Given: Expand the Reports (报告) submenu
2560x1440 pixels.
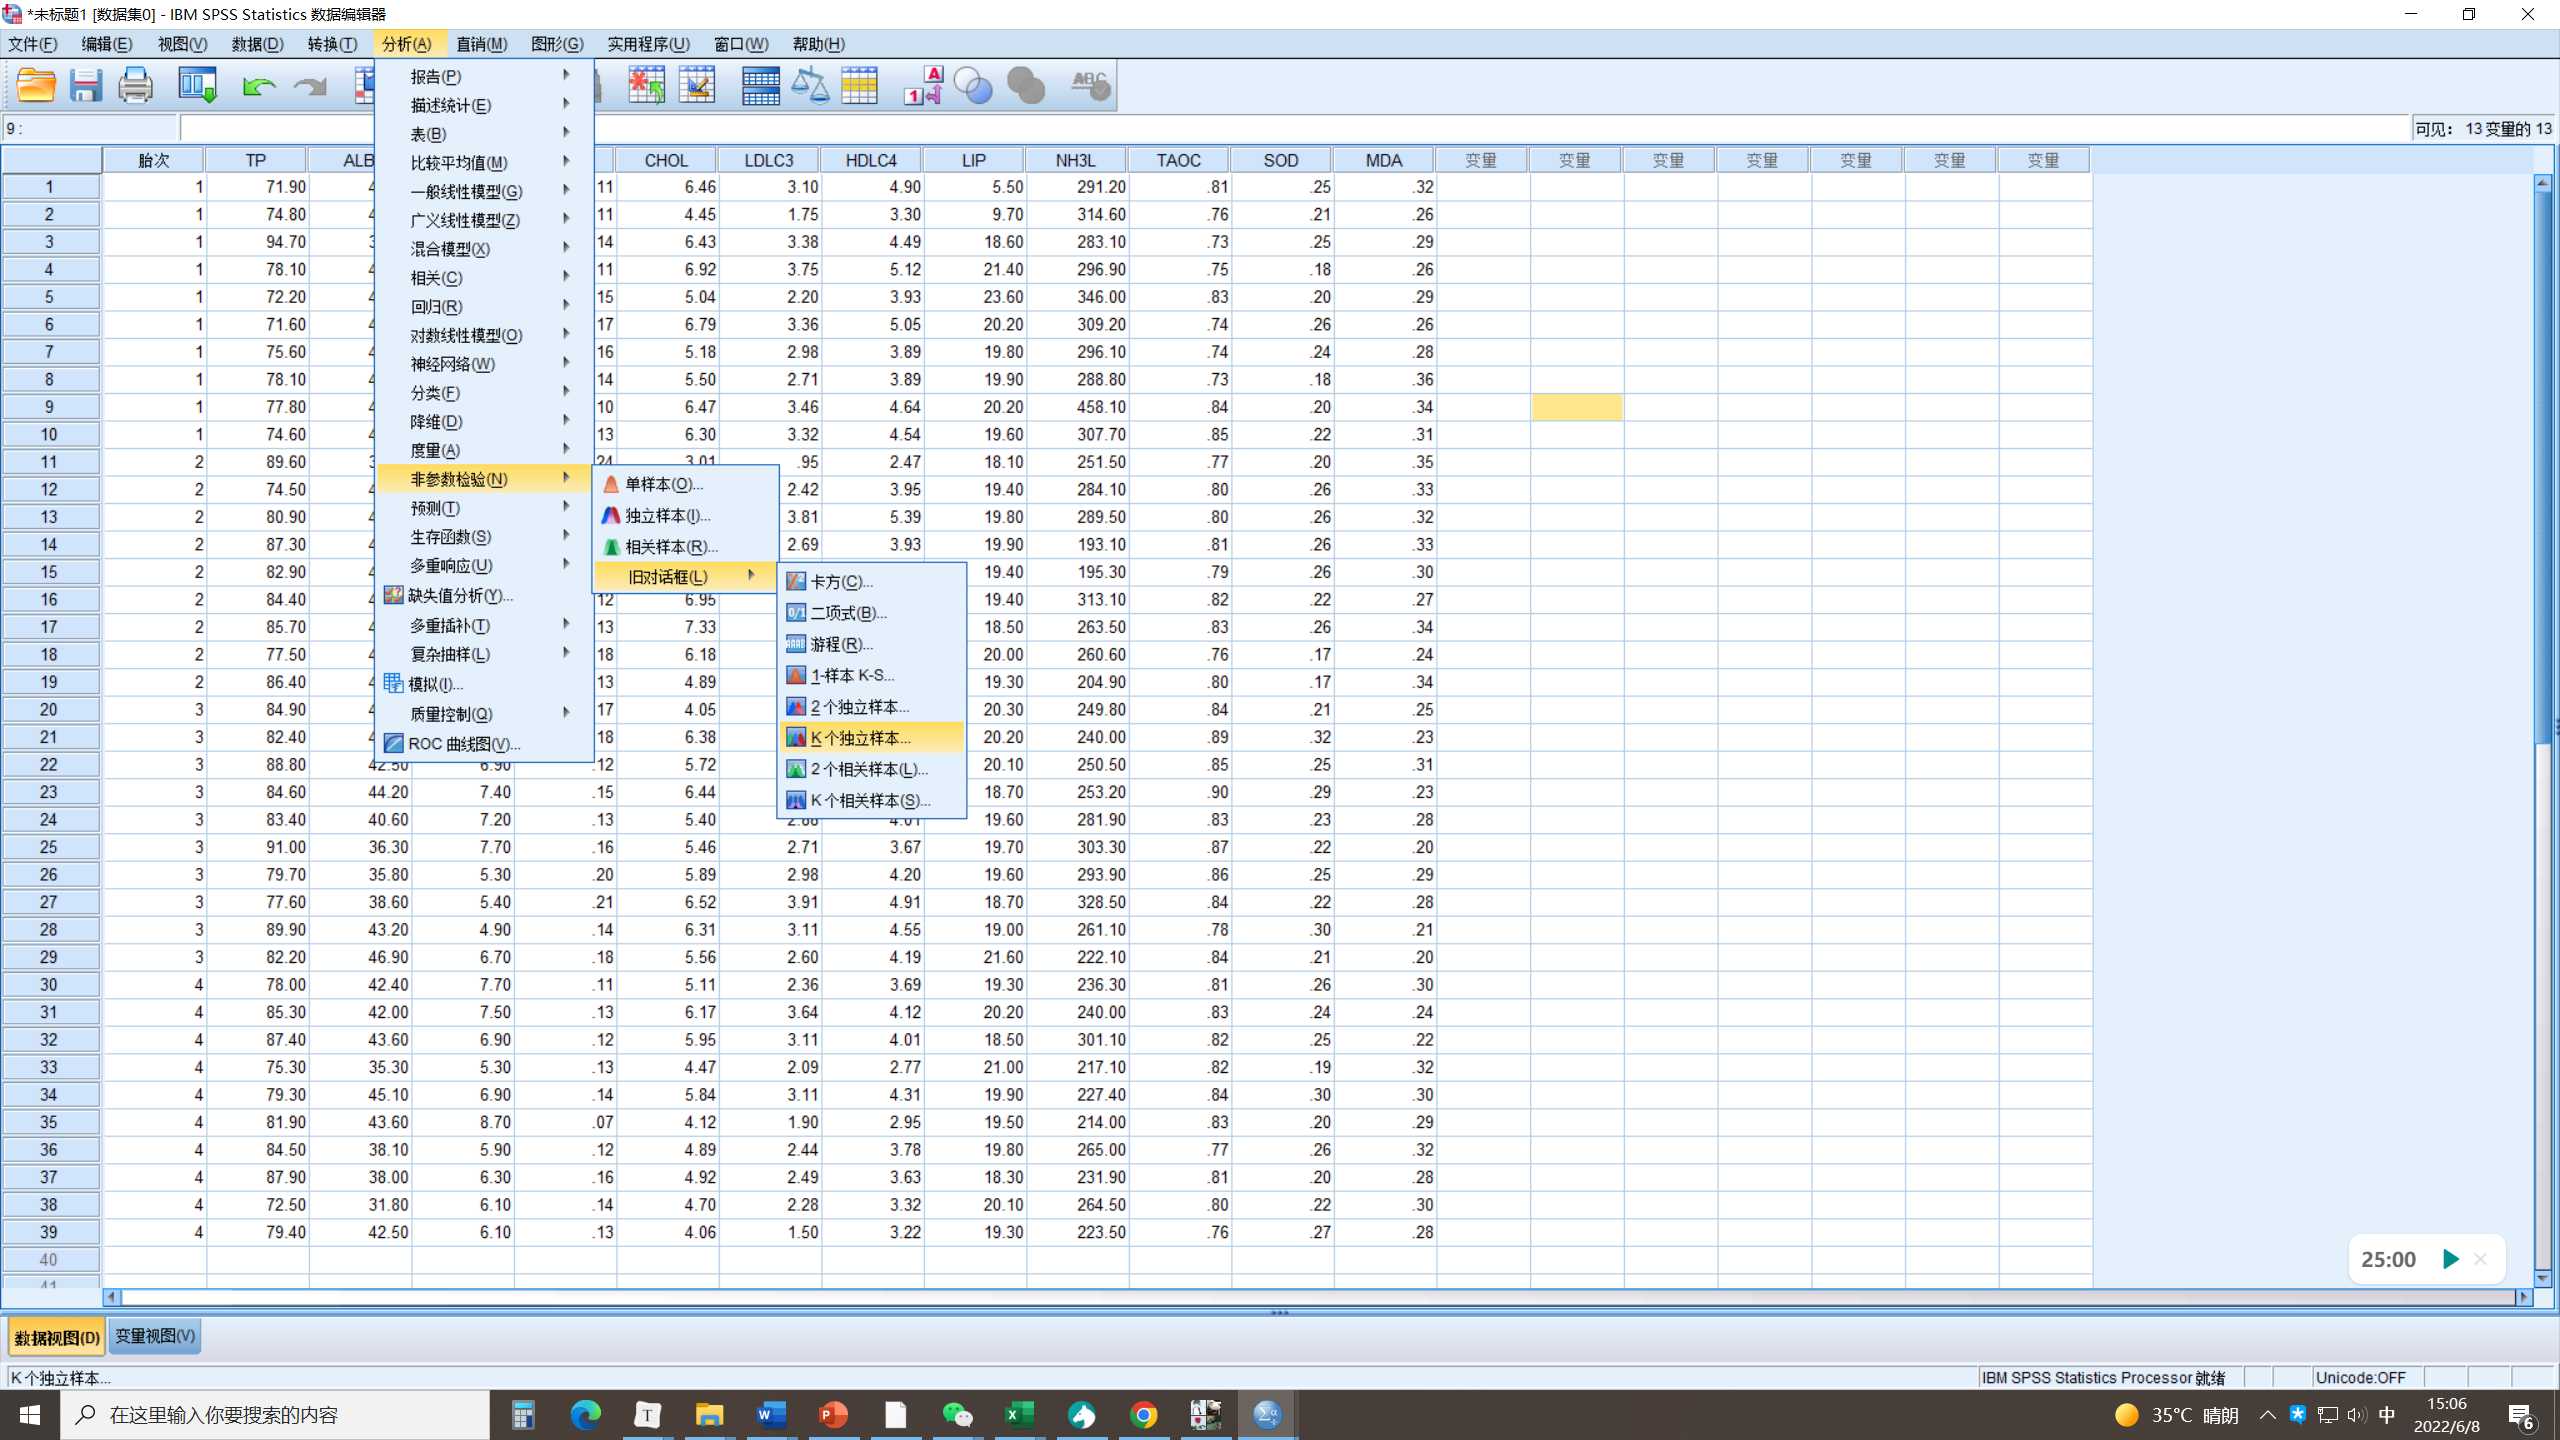Looking at the screenshot, I should (x=484, y=76).
